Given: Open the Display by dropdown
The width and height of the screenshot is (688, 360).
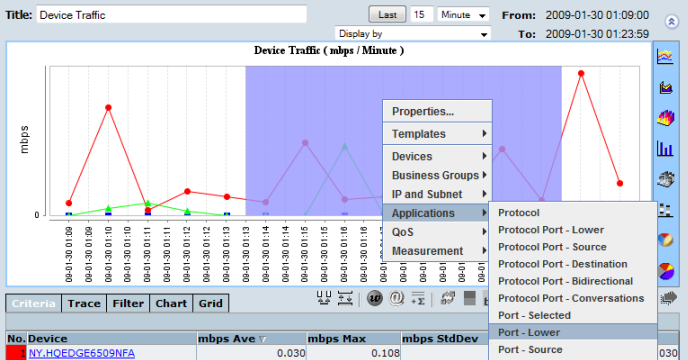Looking at the screenshot, I should tap(413, 34).
